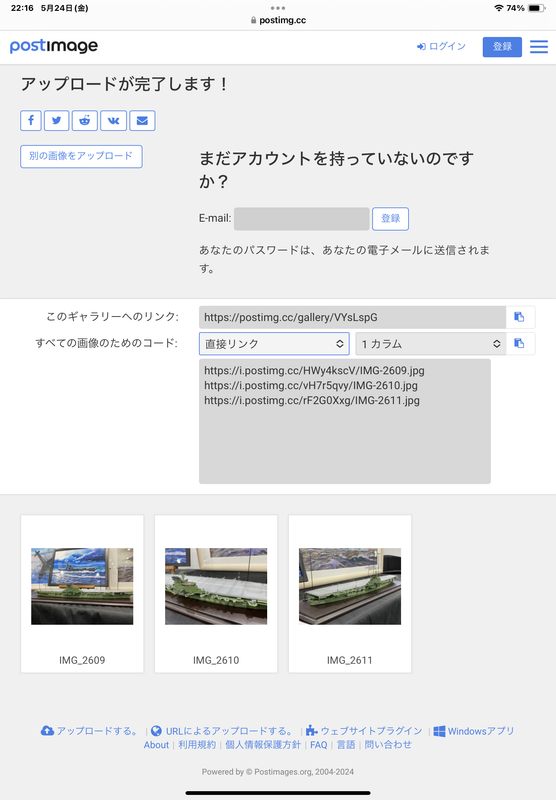The height and width of the screenshot is (800, 556).
Task: Focus the E-mail input field
Action: (301, 218)
